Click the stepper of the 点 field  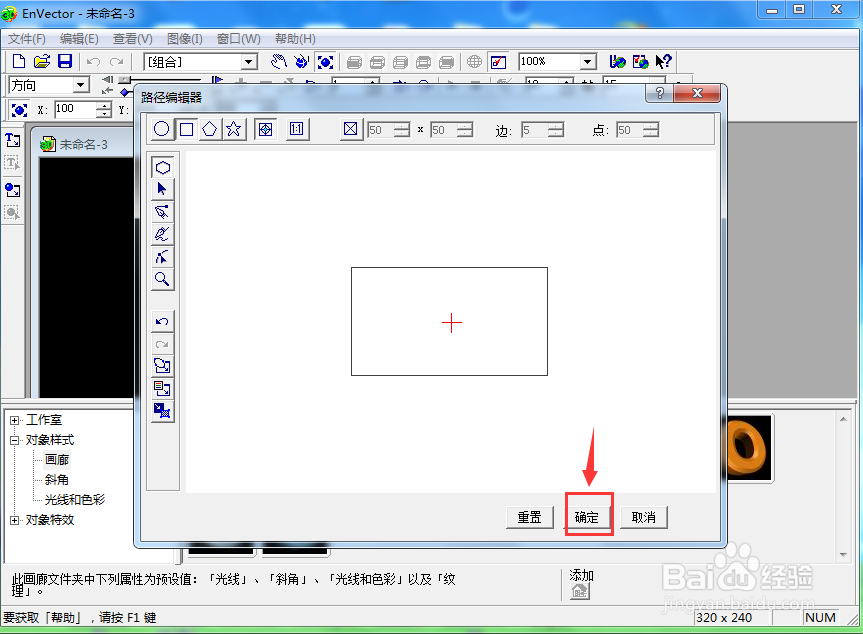651,130
